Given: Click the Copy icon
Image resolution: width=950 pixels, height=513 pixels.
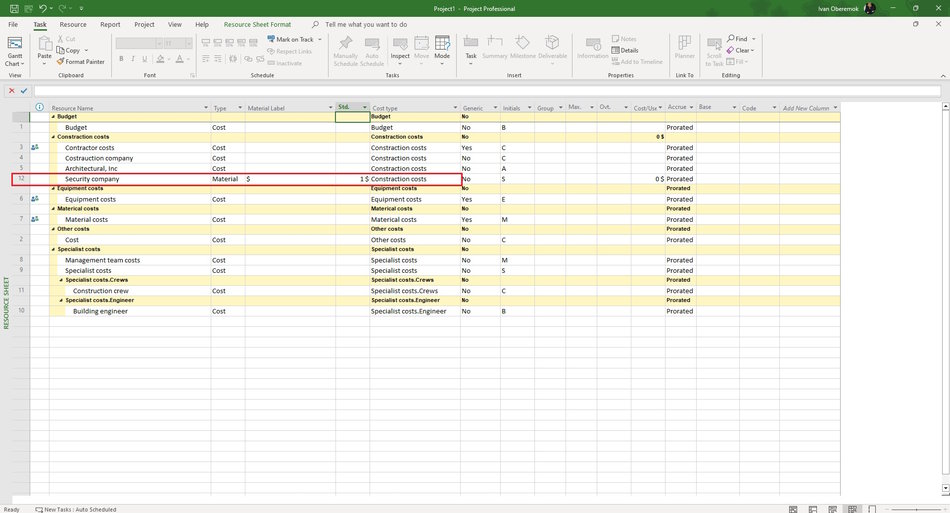Looking at the screenshot, I should click(x=61, y=50).
